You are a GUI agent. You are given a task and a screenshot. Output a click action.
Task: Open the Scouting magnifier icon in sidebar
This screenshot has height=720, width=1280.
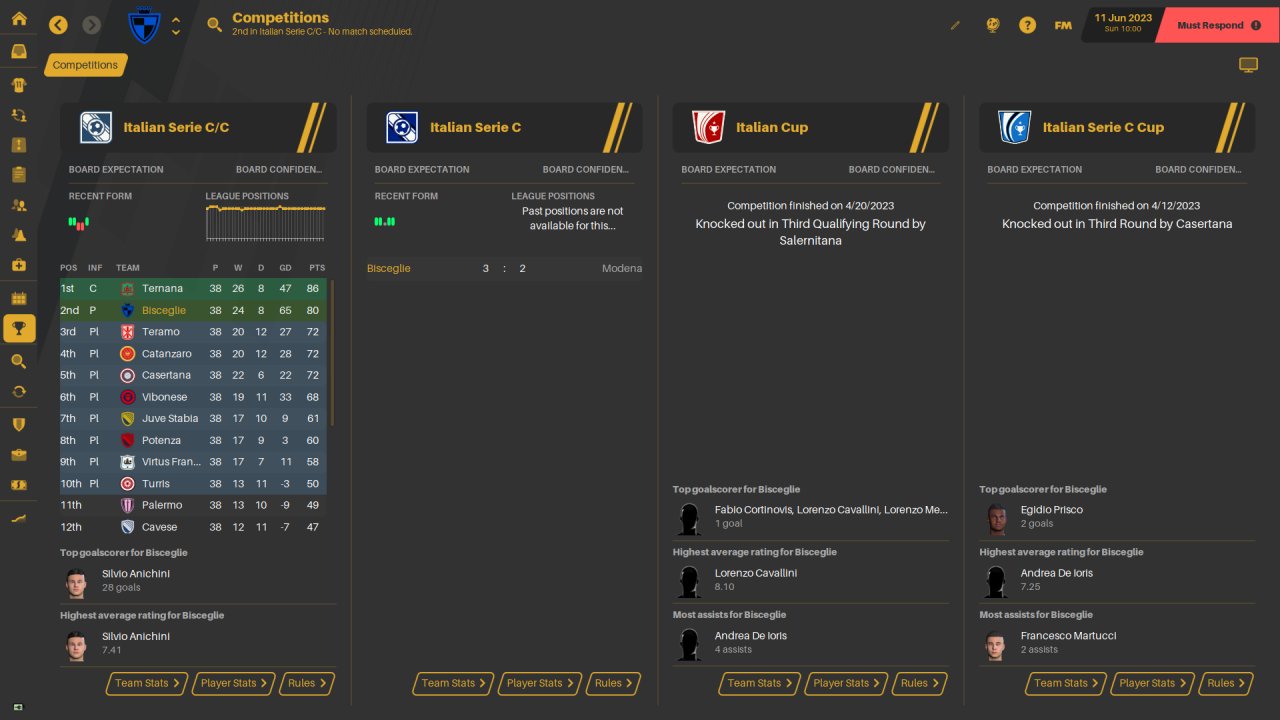(x=19, y=361)
